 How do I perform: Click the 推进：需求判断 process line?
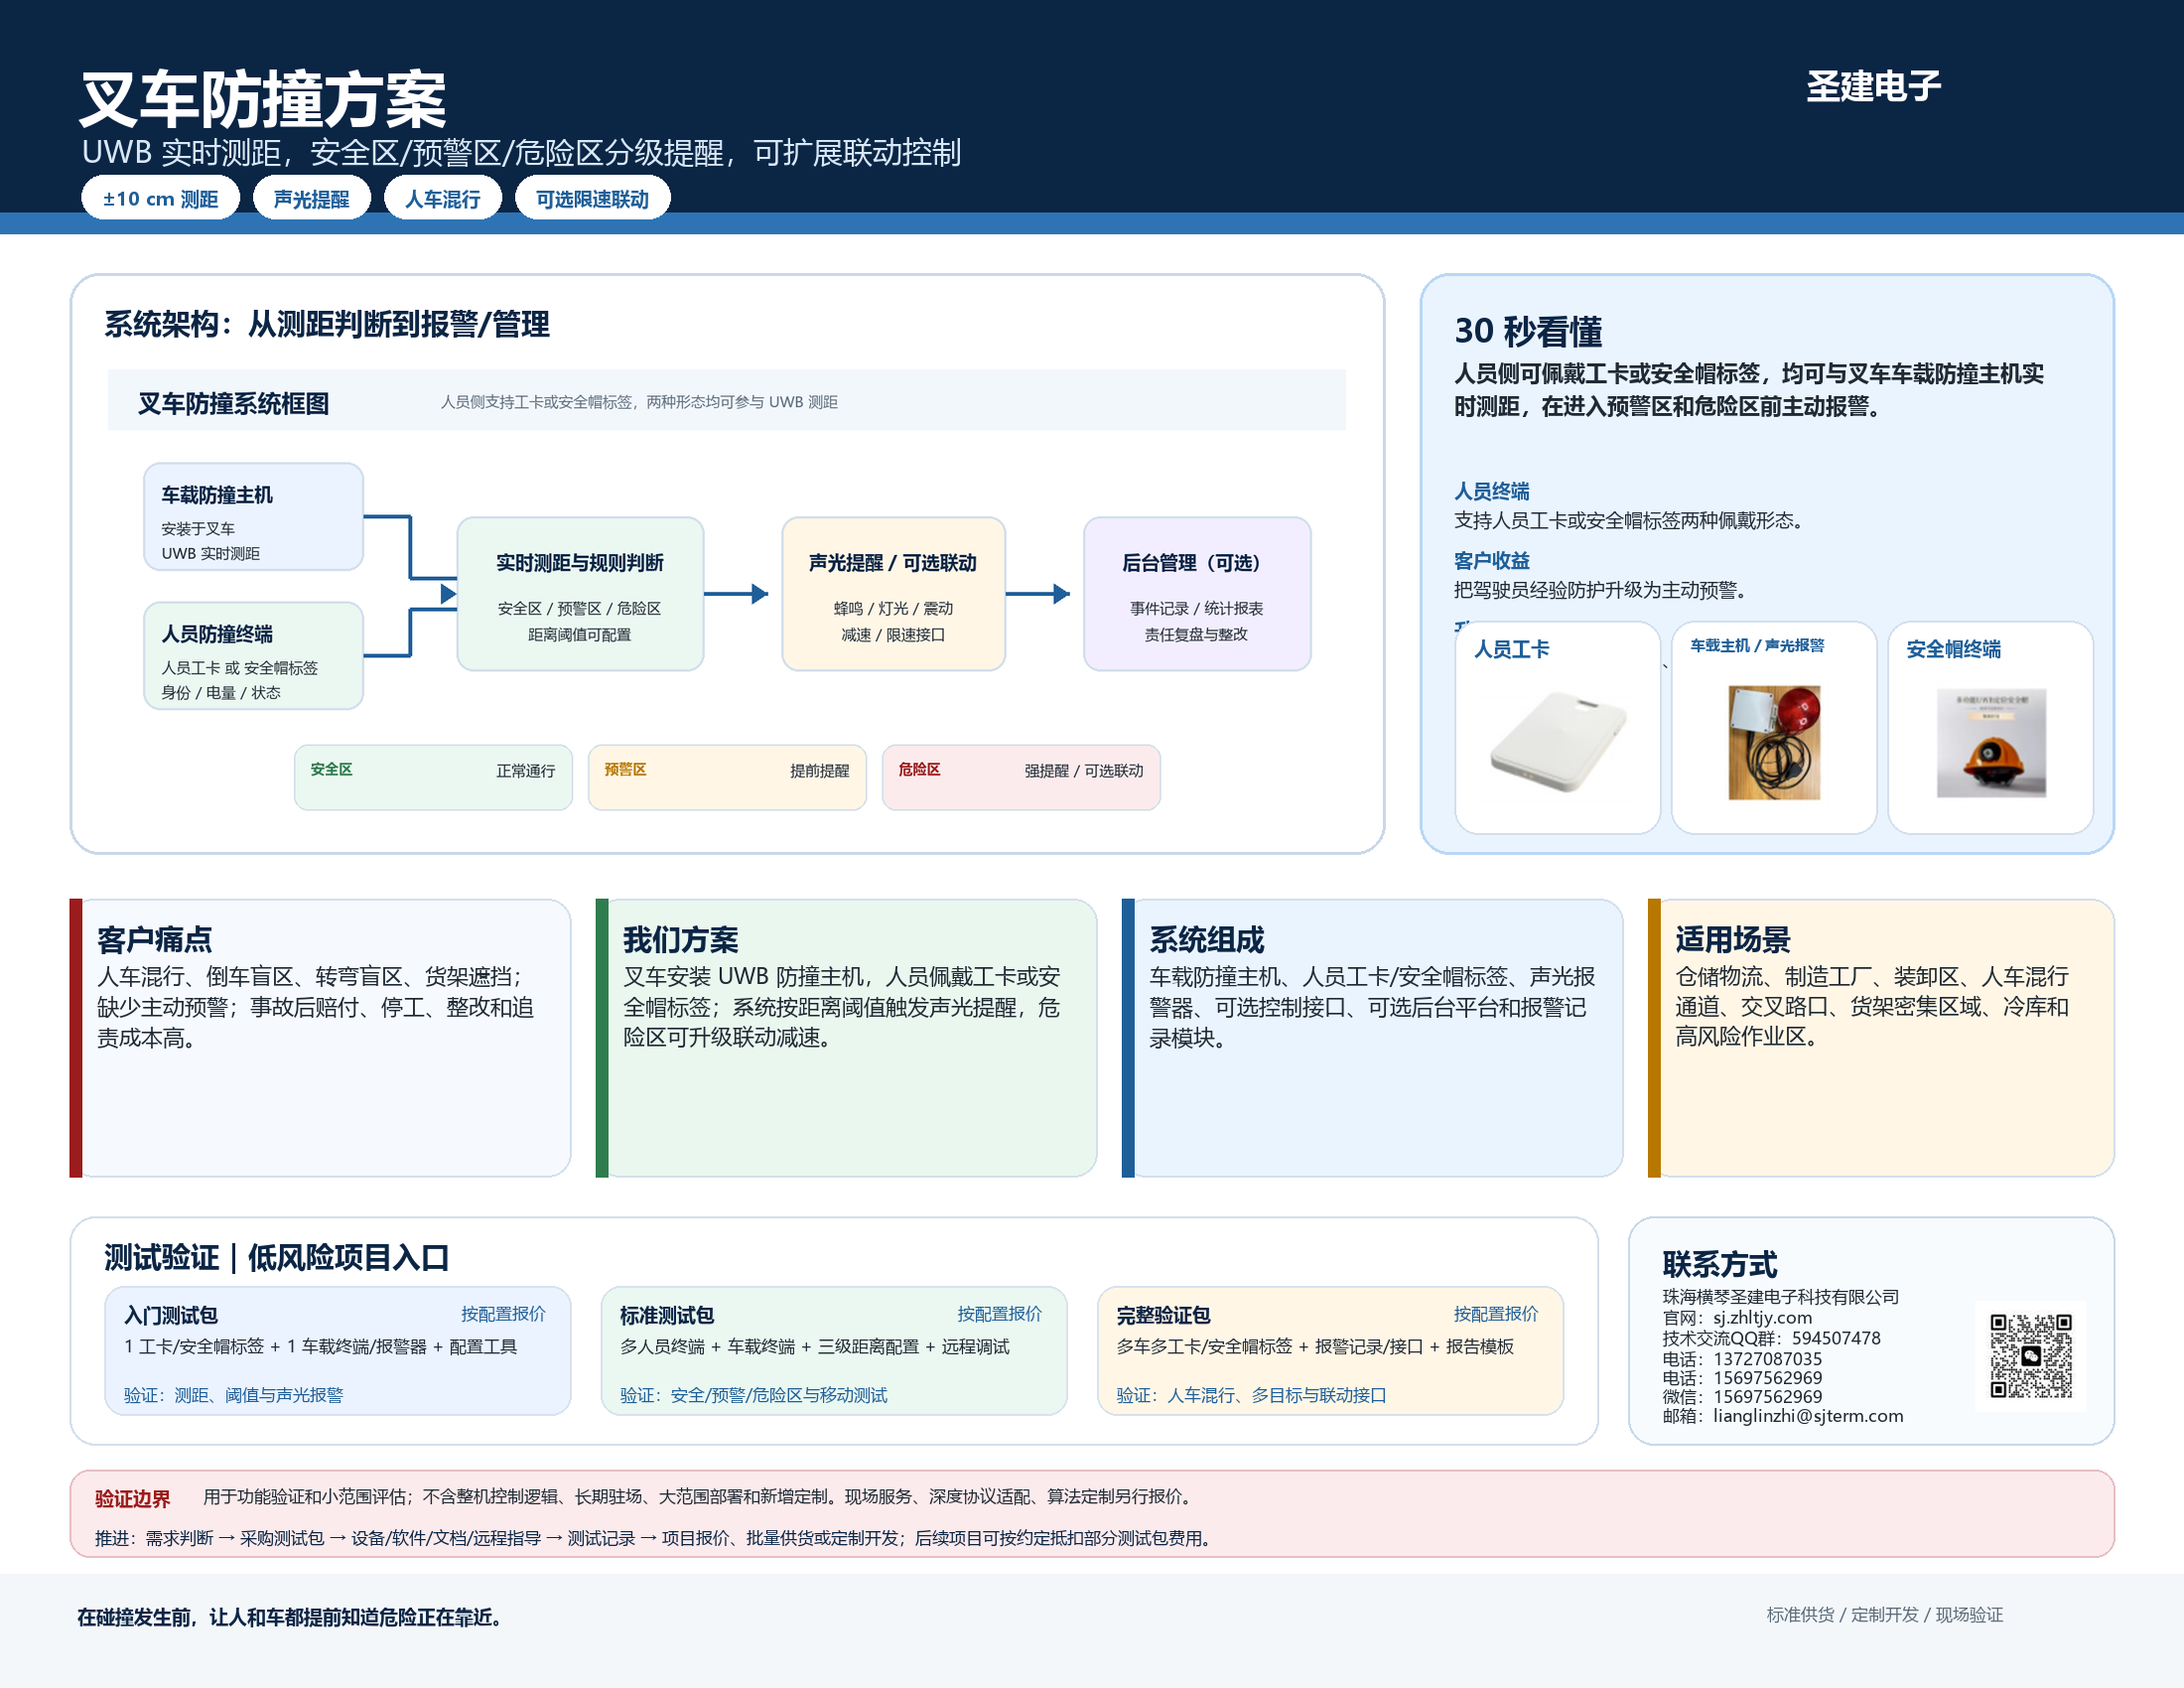click(655, 1538)
